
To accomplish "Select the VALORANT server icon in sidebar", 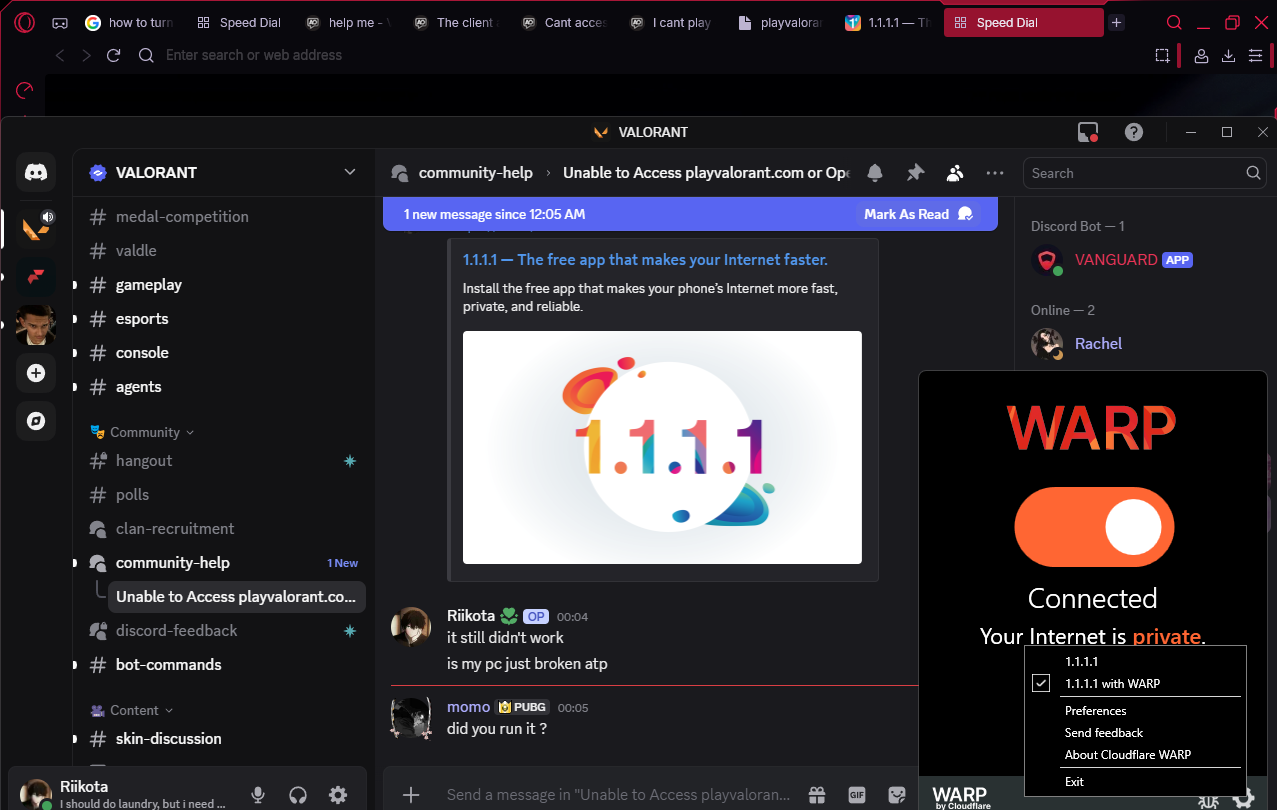I will tap(36, 228).
